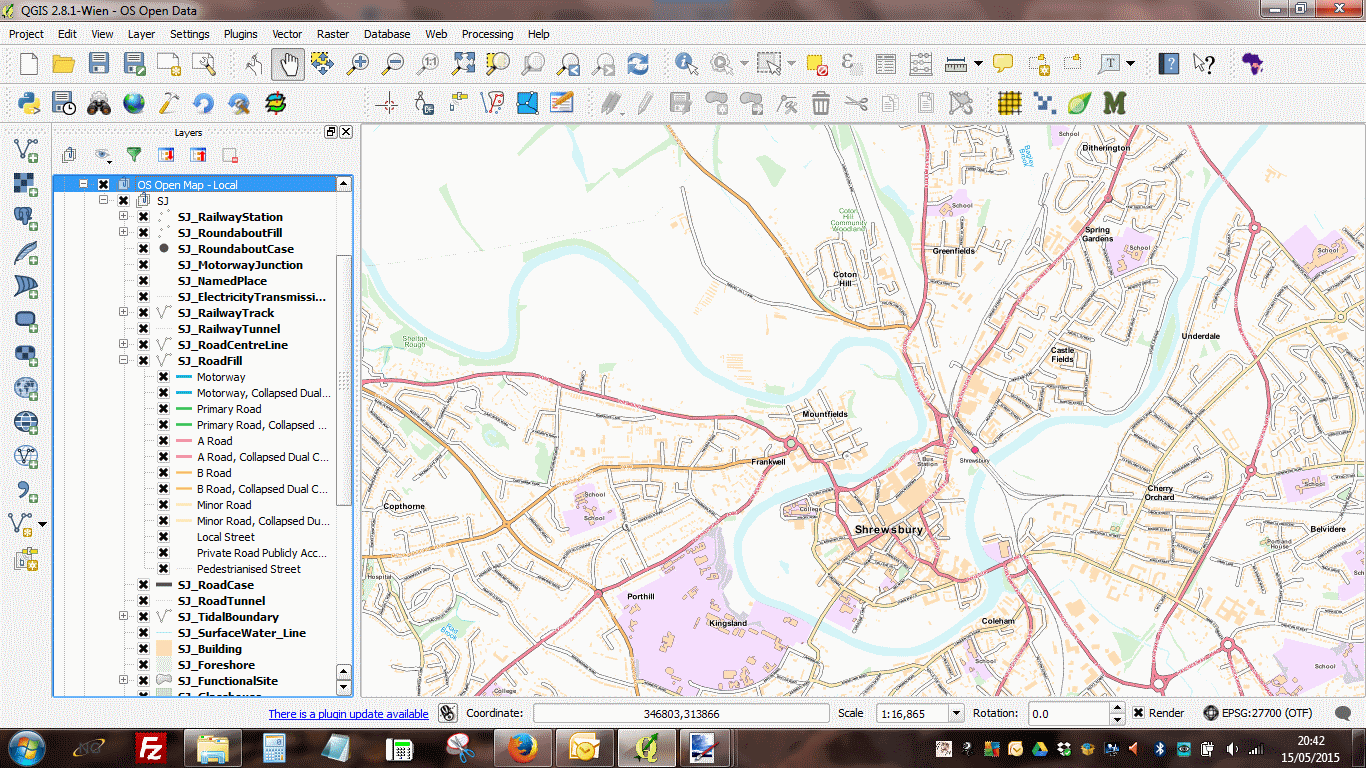Click the Measure Line ruler tool

[956, 64]
